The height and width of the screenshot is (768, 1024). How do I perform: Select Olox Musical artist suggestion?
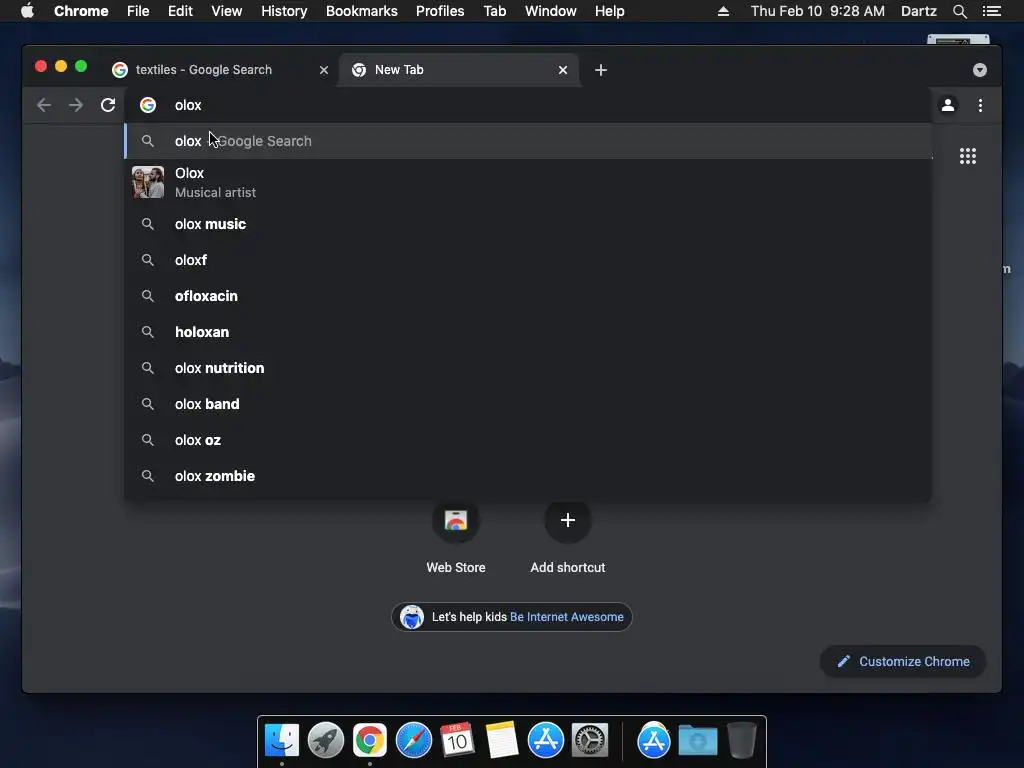click(x=528, y=182)
